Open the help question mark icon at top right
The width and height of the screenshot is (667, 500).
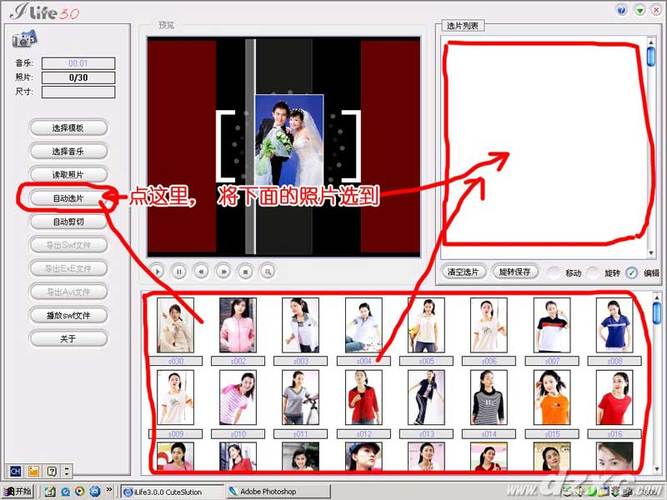point(623,11)
